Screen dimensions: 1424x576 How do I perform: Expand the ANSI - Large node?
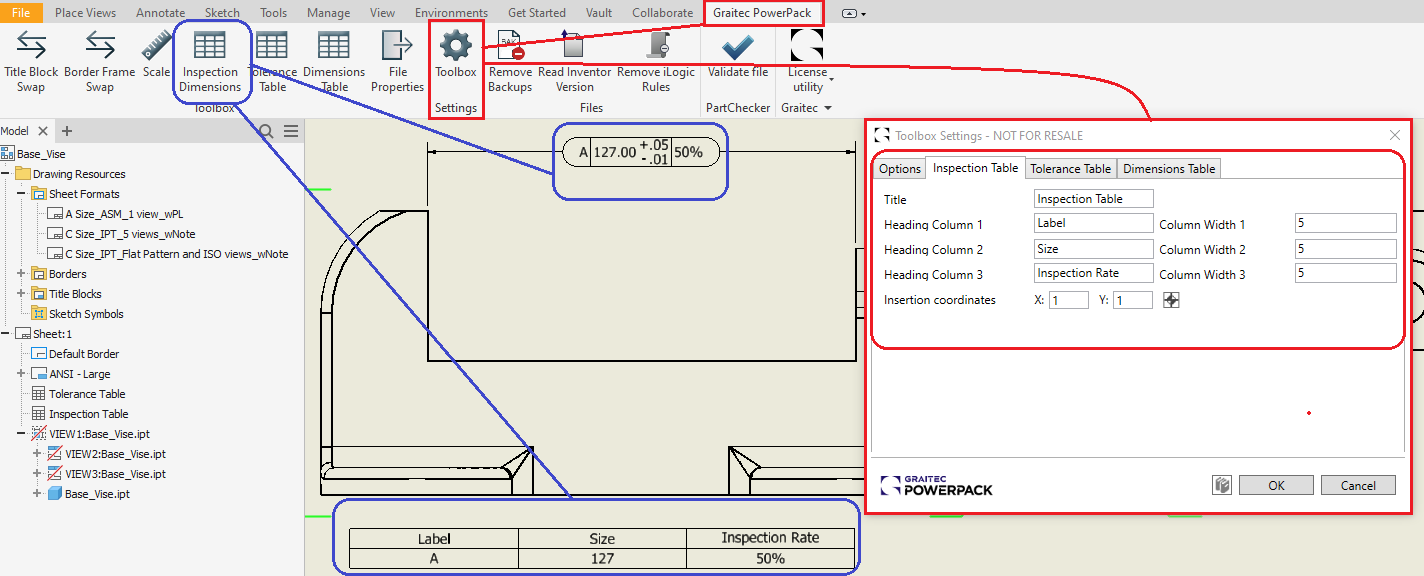pyautogui.click(x=22, y=374)
